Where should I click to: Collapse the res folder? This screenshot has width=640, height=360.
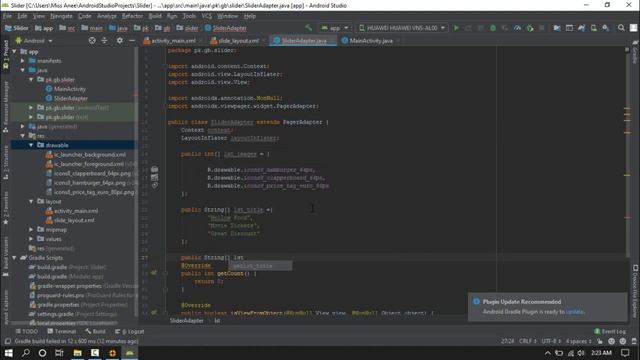point(23,136)
